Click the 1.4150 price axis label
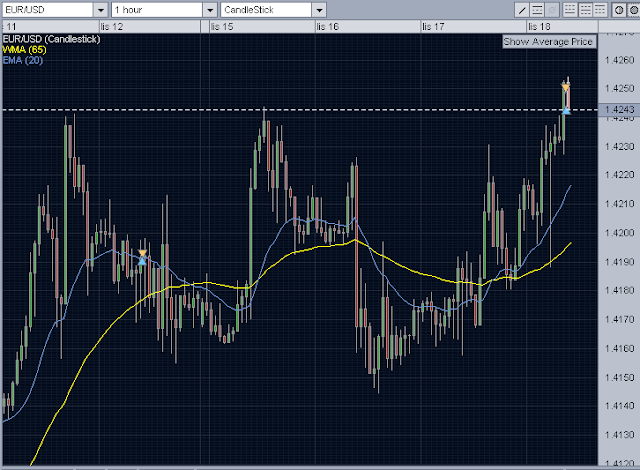Screen dimensions: 640x470 pyautogui.click(x=619, y=377)
